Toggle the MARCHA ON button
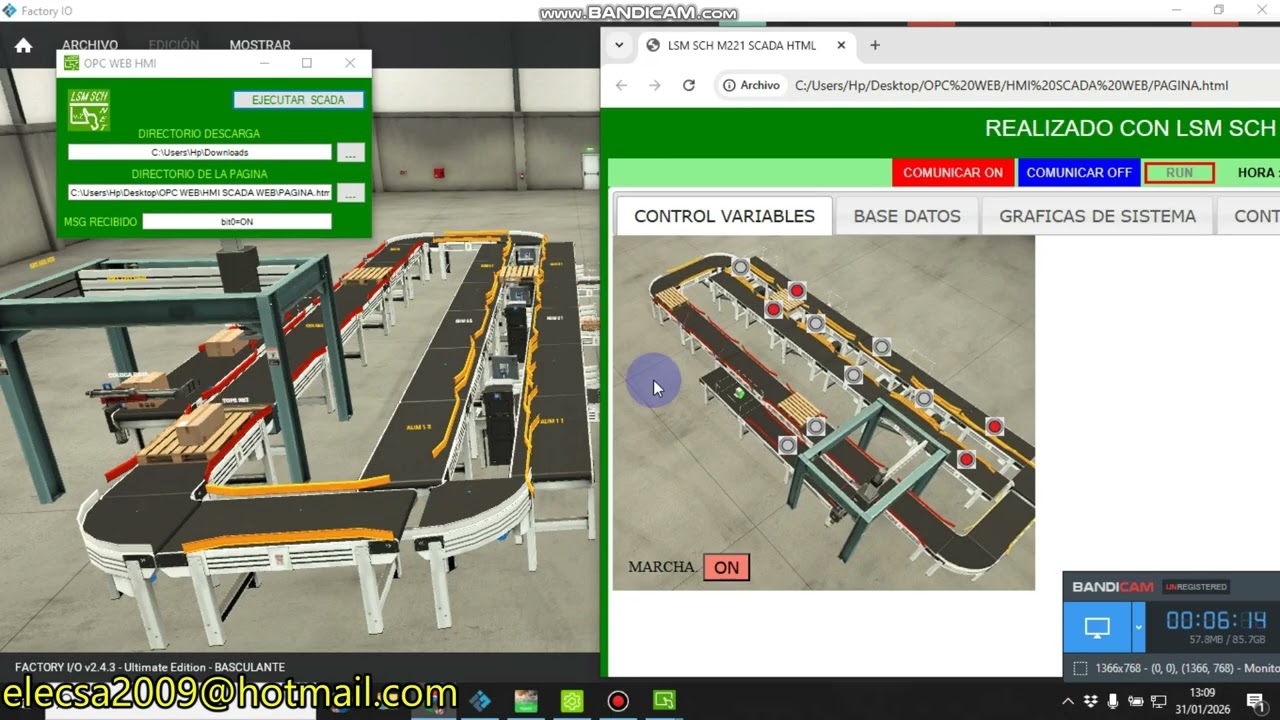 click(x=726, y=567)
